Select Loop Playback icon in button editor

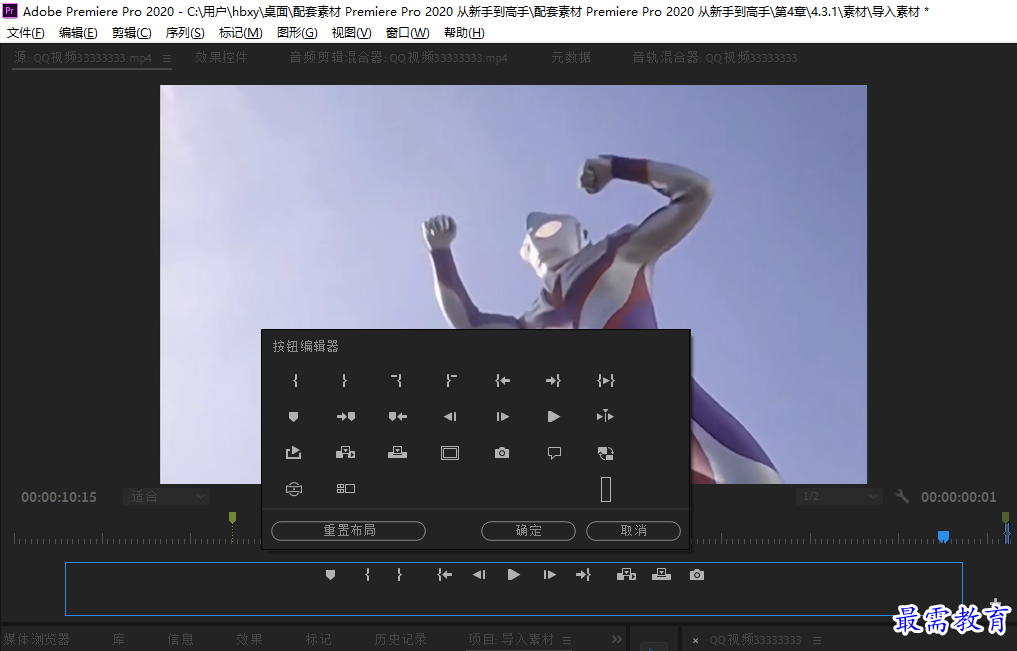click(293, 453)
